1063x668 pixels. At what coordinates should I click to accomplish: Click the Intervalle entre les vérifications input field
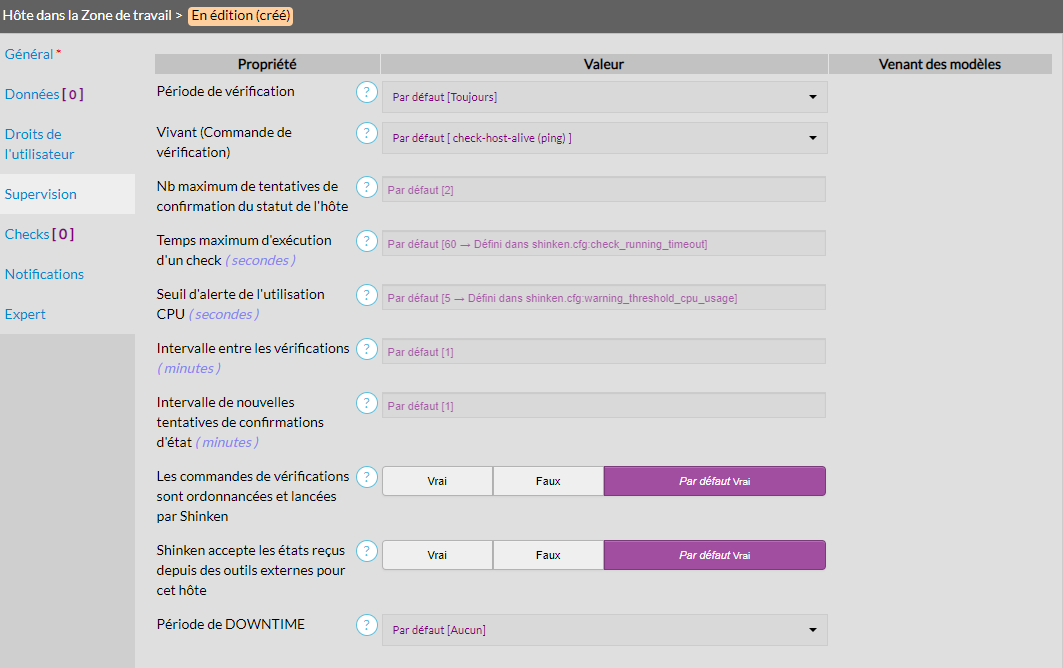(x=603, y=351)
